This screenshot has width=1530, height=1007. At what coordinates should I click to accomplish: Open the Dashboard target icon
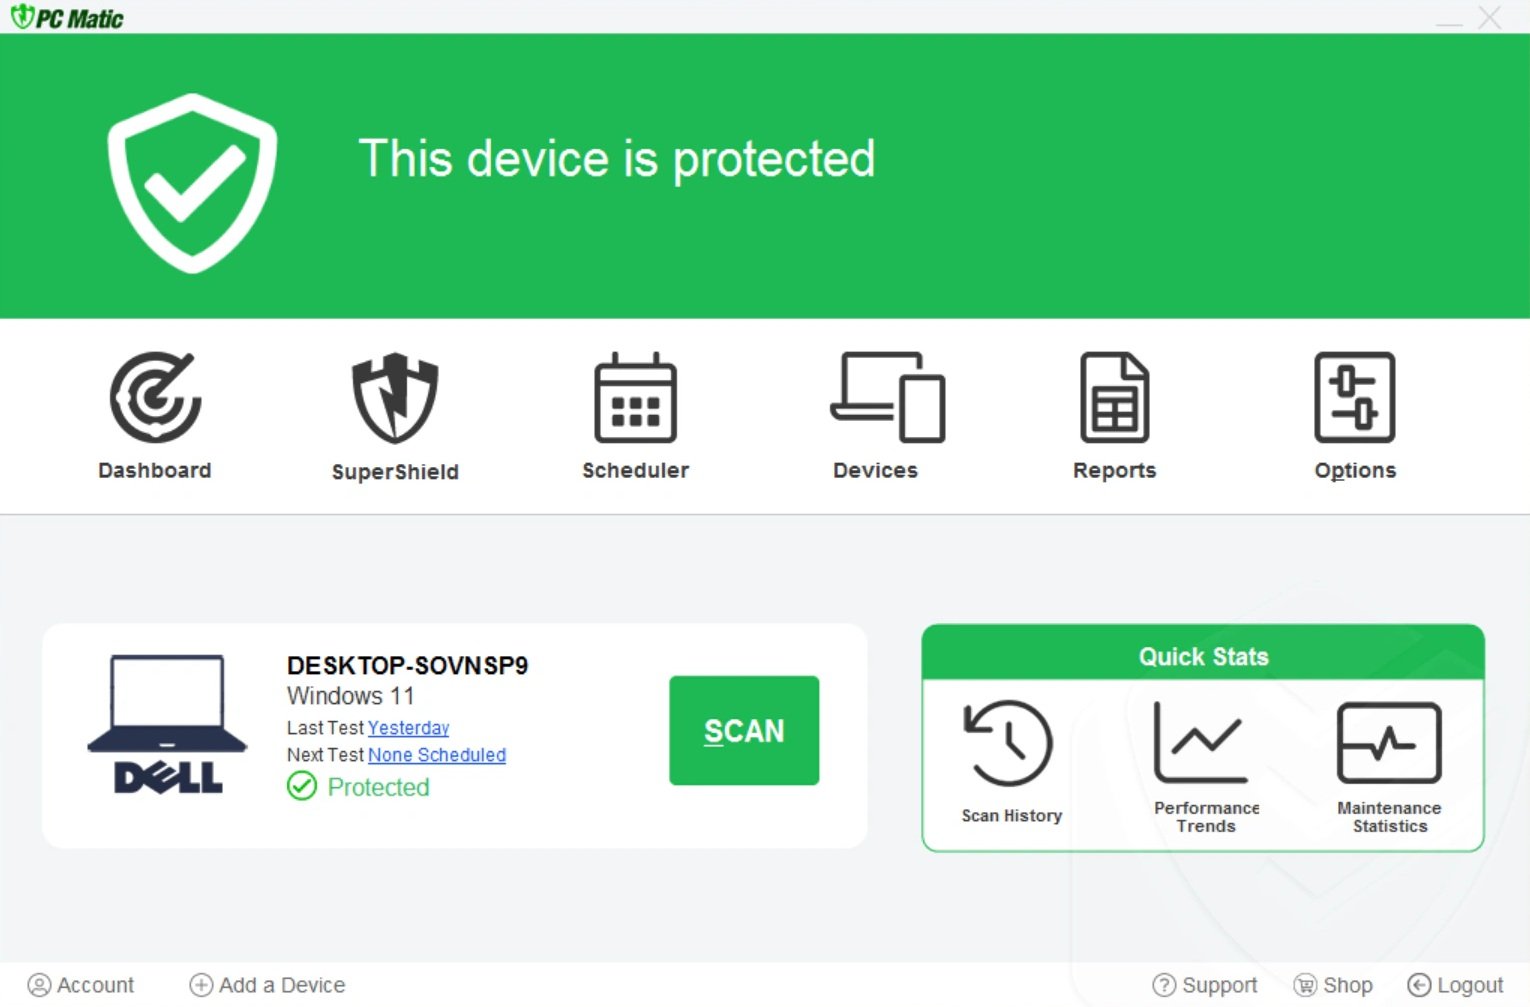(x=155, y=398)
